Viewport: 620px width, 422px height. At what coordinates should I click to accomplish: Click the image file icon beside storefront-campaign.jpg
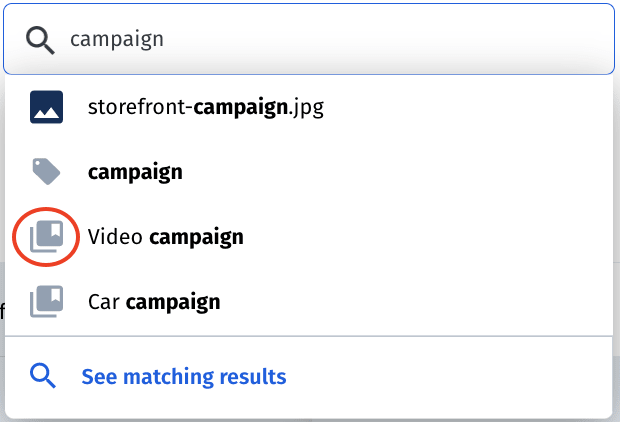(x=46, y=107)
